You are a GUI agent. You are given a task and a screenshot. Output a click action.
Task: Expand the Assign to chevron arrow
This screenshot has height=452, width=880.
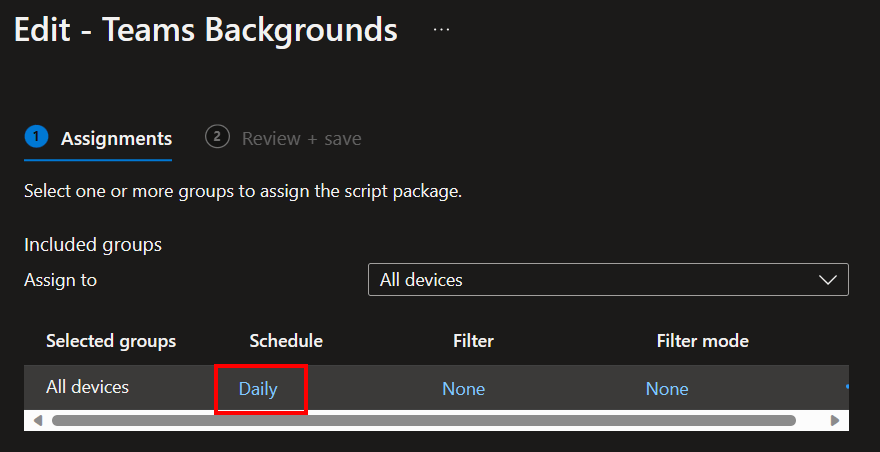tap(828, 280)
